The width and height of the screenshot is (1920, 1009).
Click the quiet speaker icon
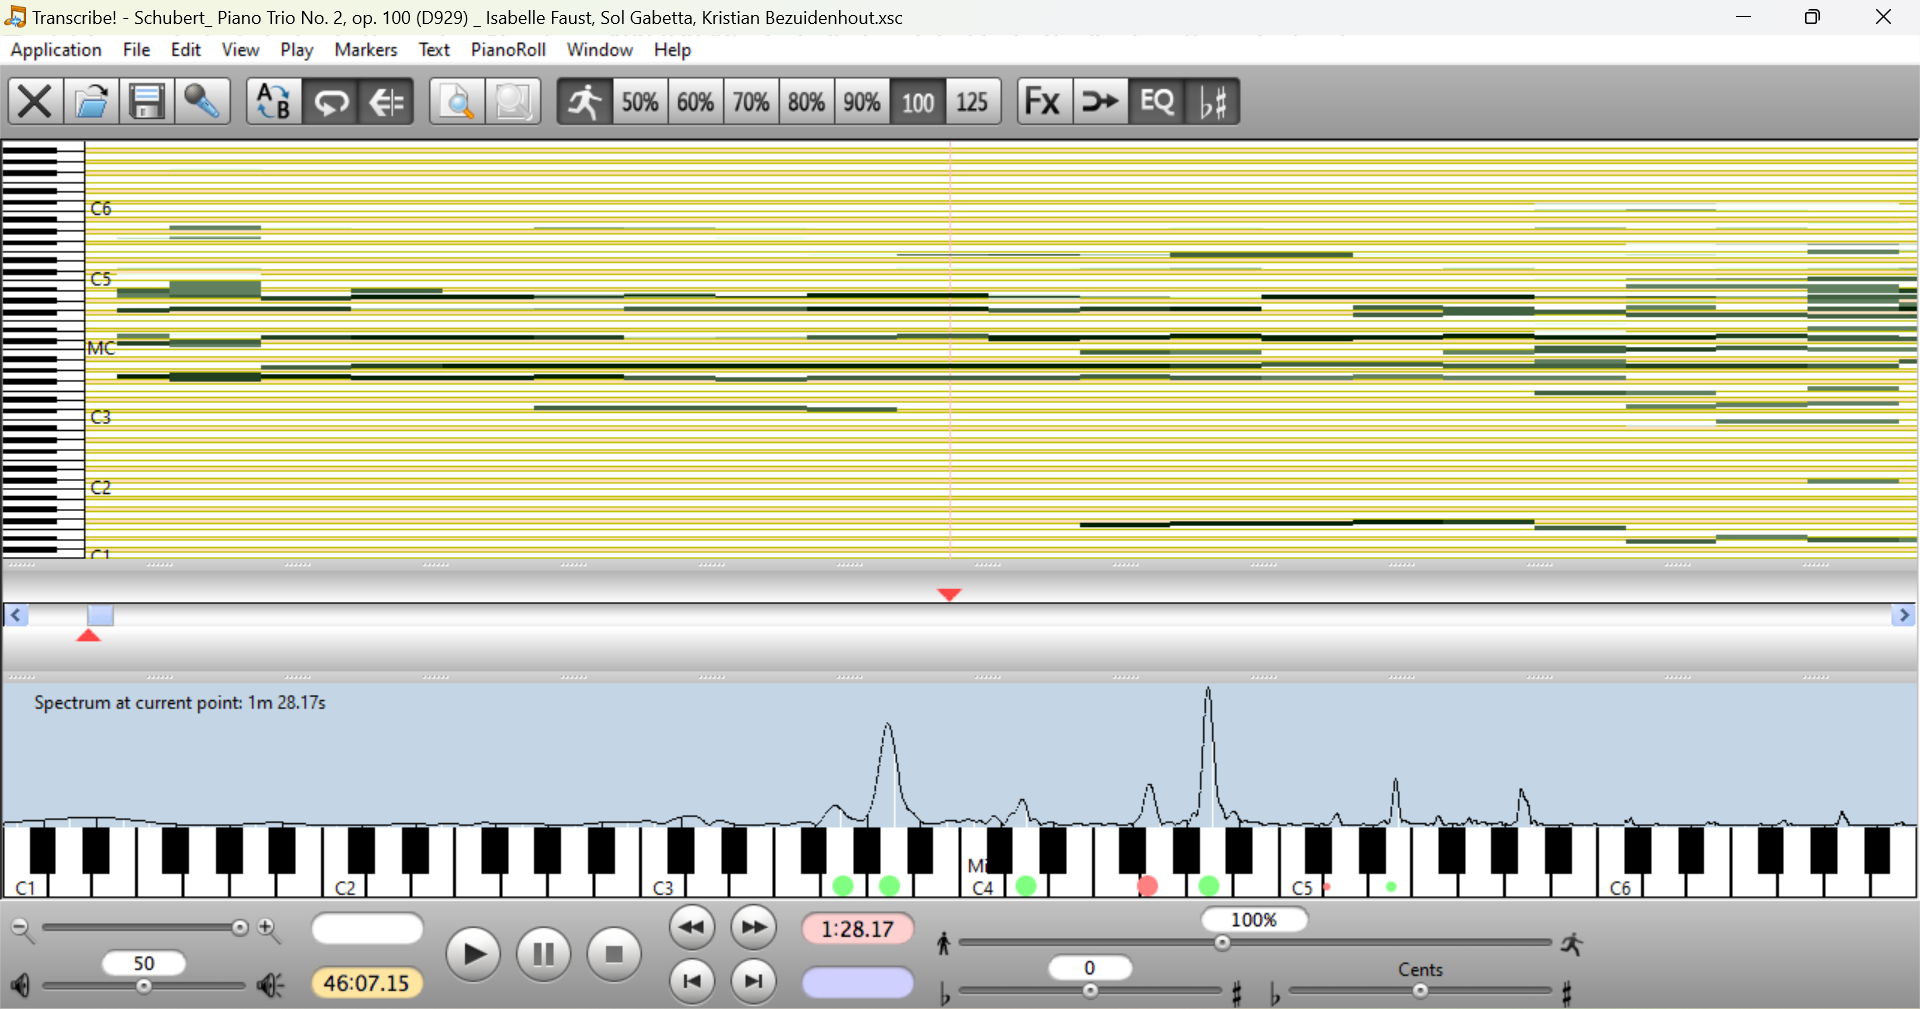20,986
